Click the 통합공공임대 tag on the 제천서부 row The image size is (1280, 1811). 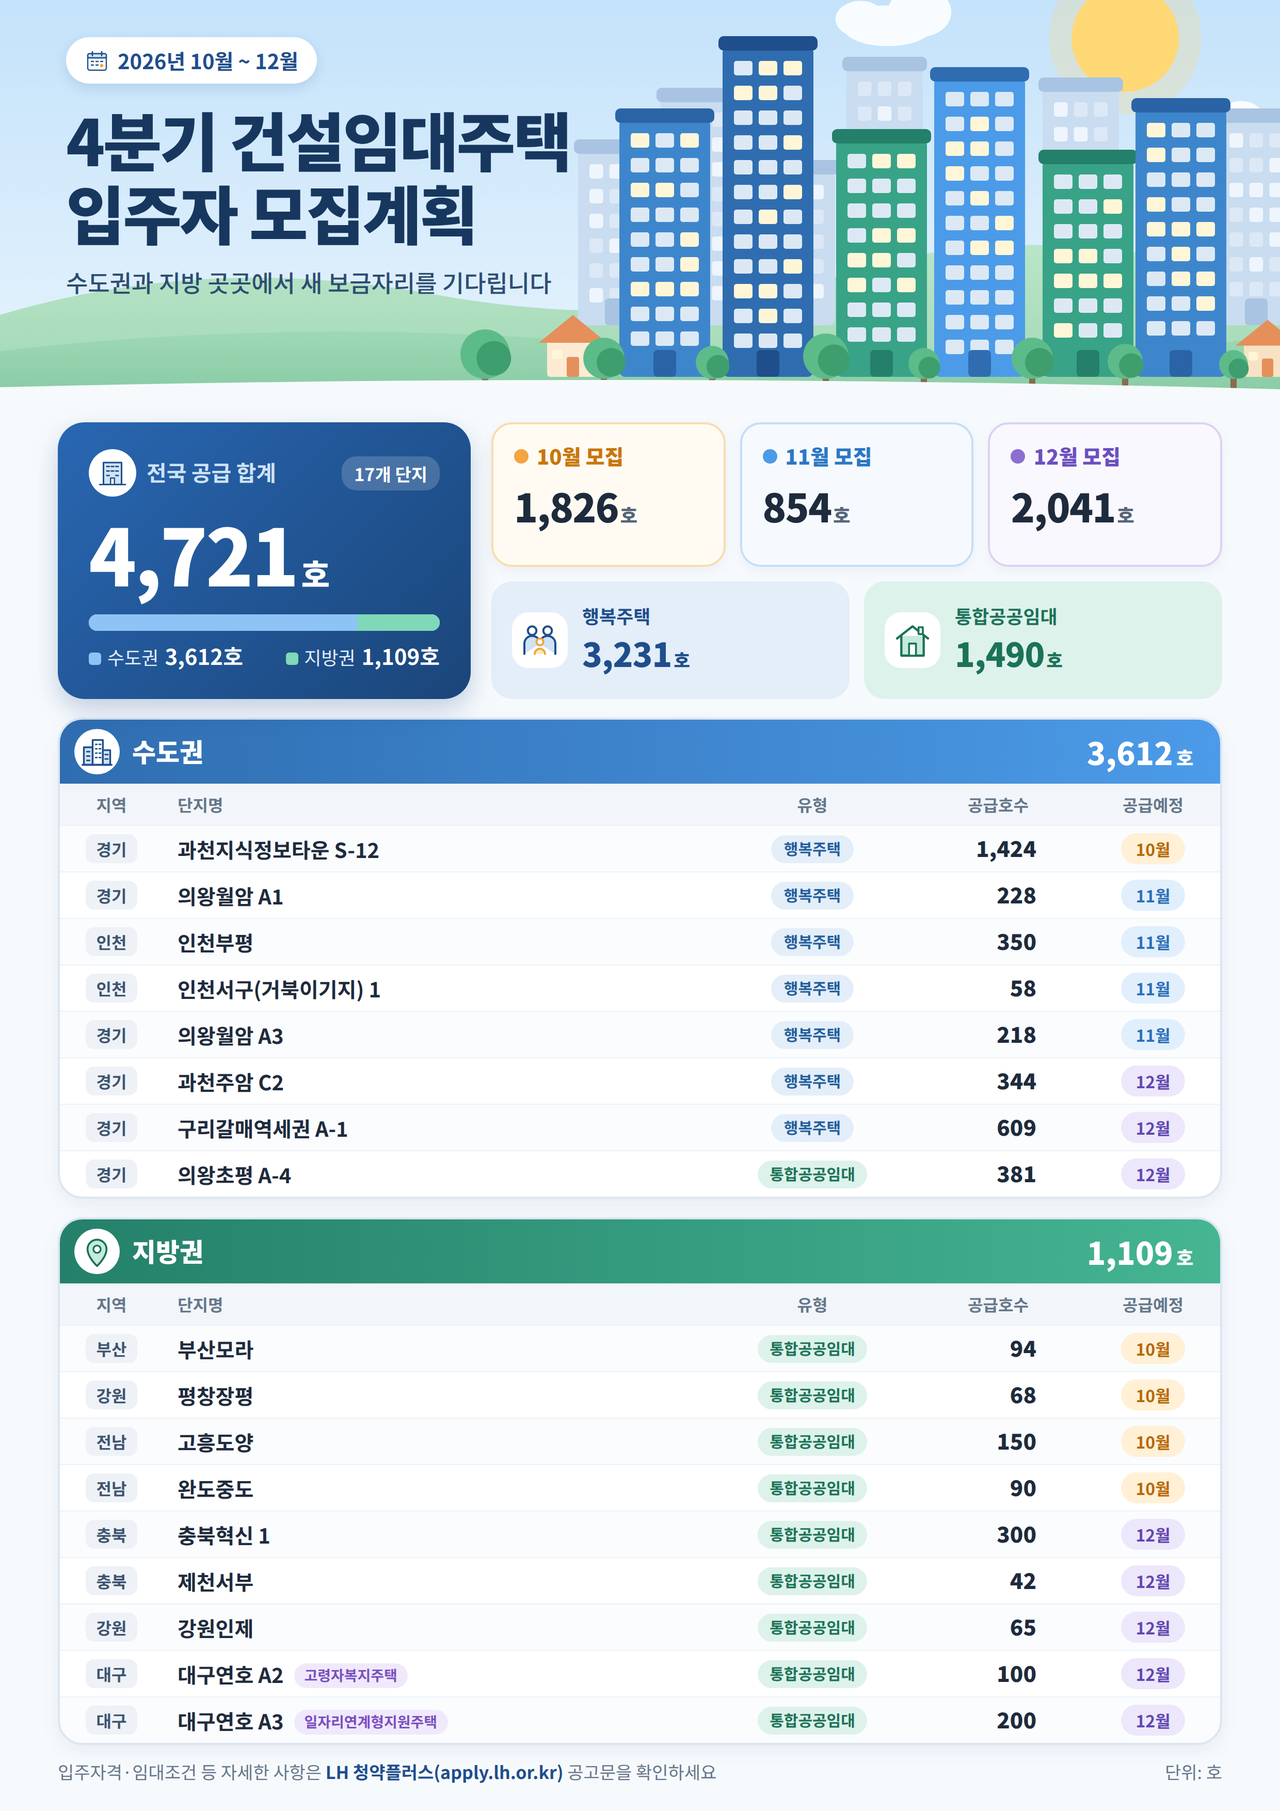click(x=812, y=1582)
